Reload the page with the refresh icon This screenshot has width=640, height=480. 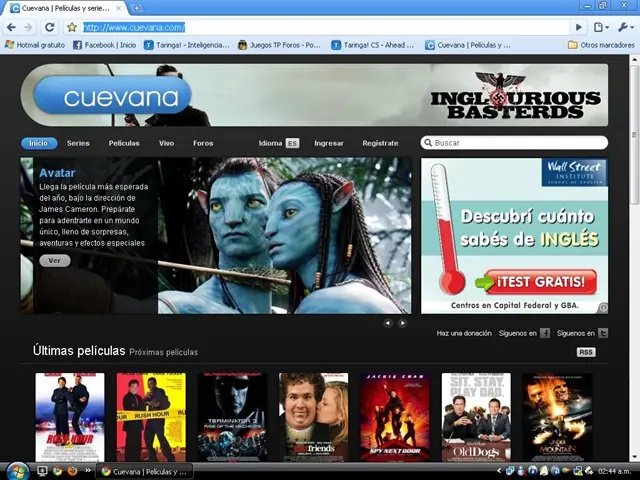[49, 27]
